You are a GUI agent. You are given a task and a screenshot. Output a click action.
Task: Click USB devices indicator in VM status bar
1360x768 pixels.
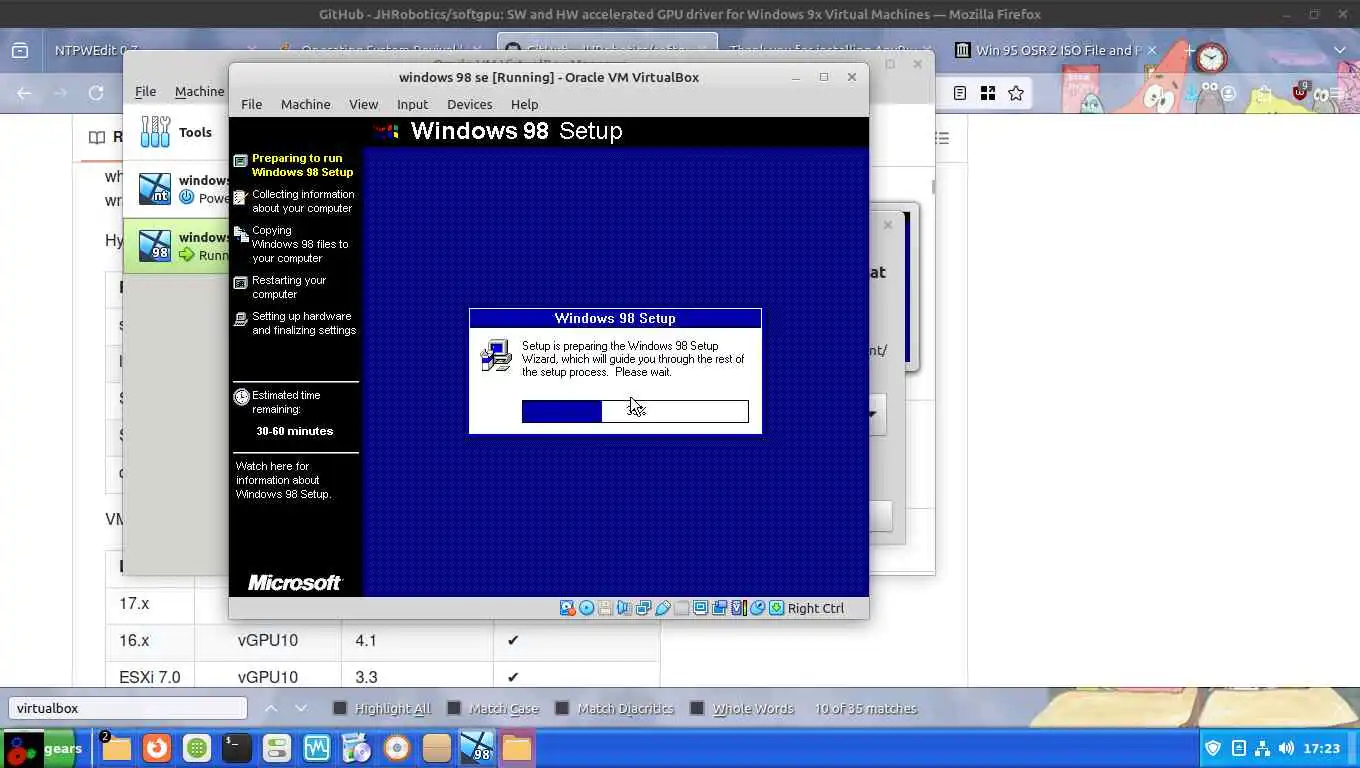pyautogui.click(x=662, y=608)
